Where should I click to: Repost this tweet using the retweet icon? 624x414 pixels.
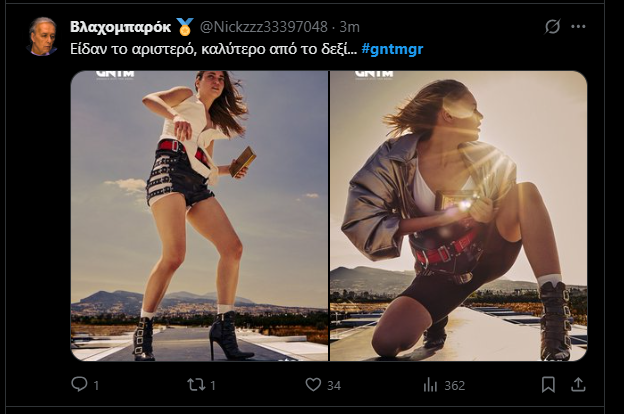pyautogui.click(x=195, y=384)
